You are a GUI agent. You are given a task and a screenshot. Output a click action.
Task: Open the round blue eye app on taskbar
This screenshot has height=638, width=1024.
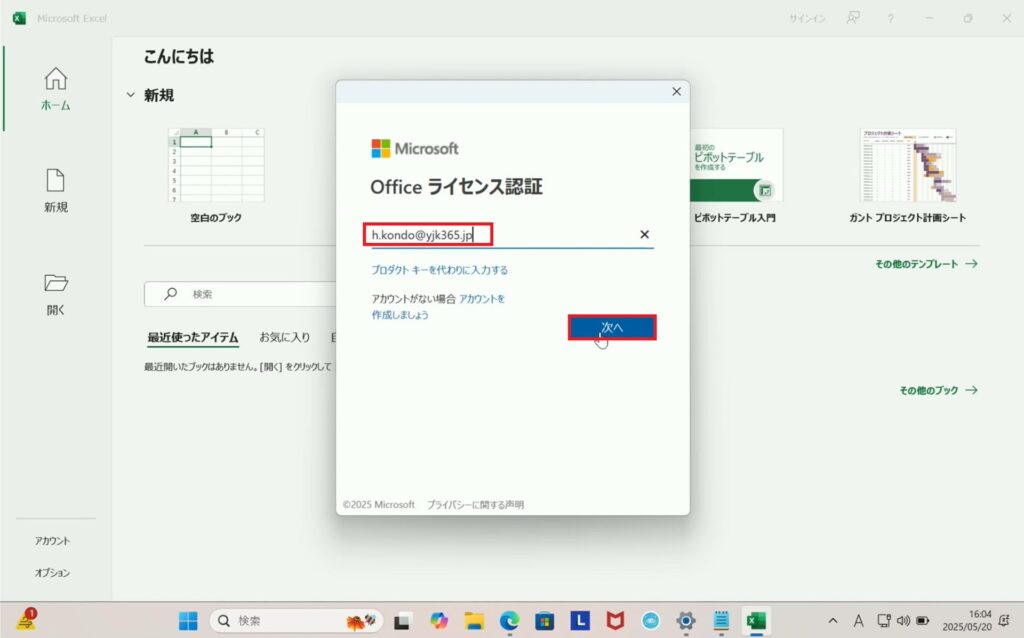point(650,620)
